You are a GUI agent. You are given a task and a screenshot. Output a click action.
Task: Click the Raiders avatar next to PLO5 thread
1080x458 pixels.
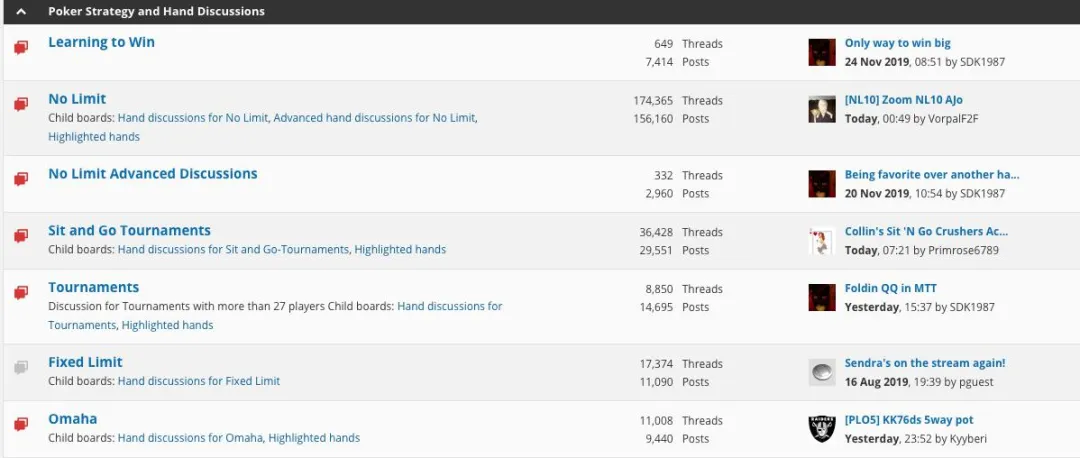[x=822, y=429]
